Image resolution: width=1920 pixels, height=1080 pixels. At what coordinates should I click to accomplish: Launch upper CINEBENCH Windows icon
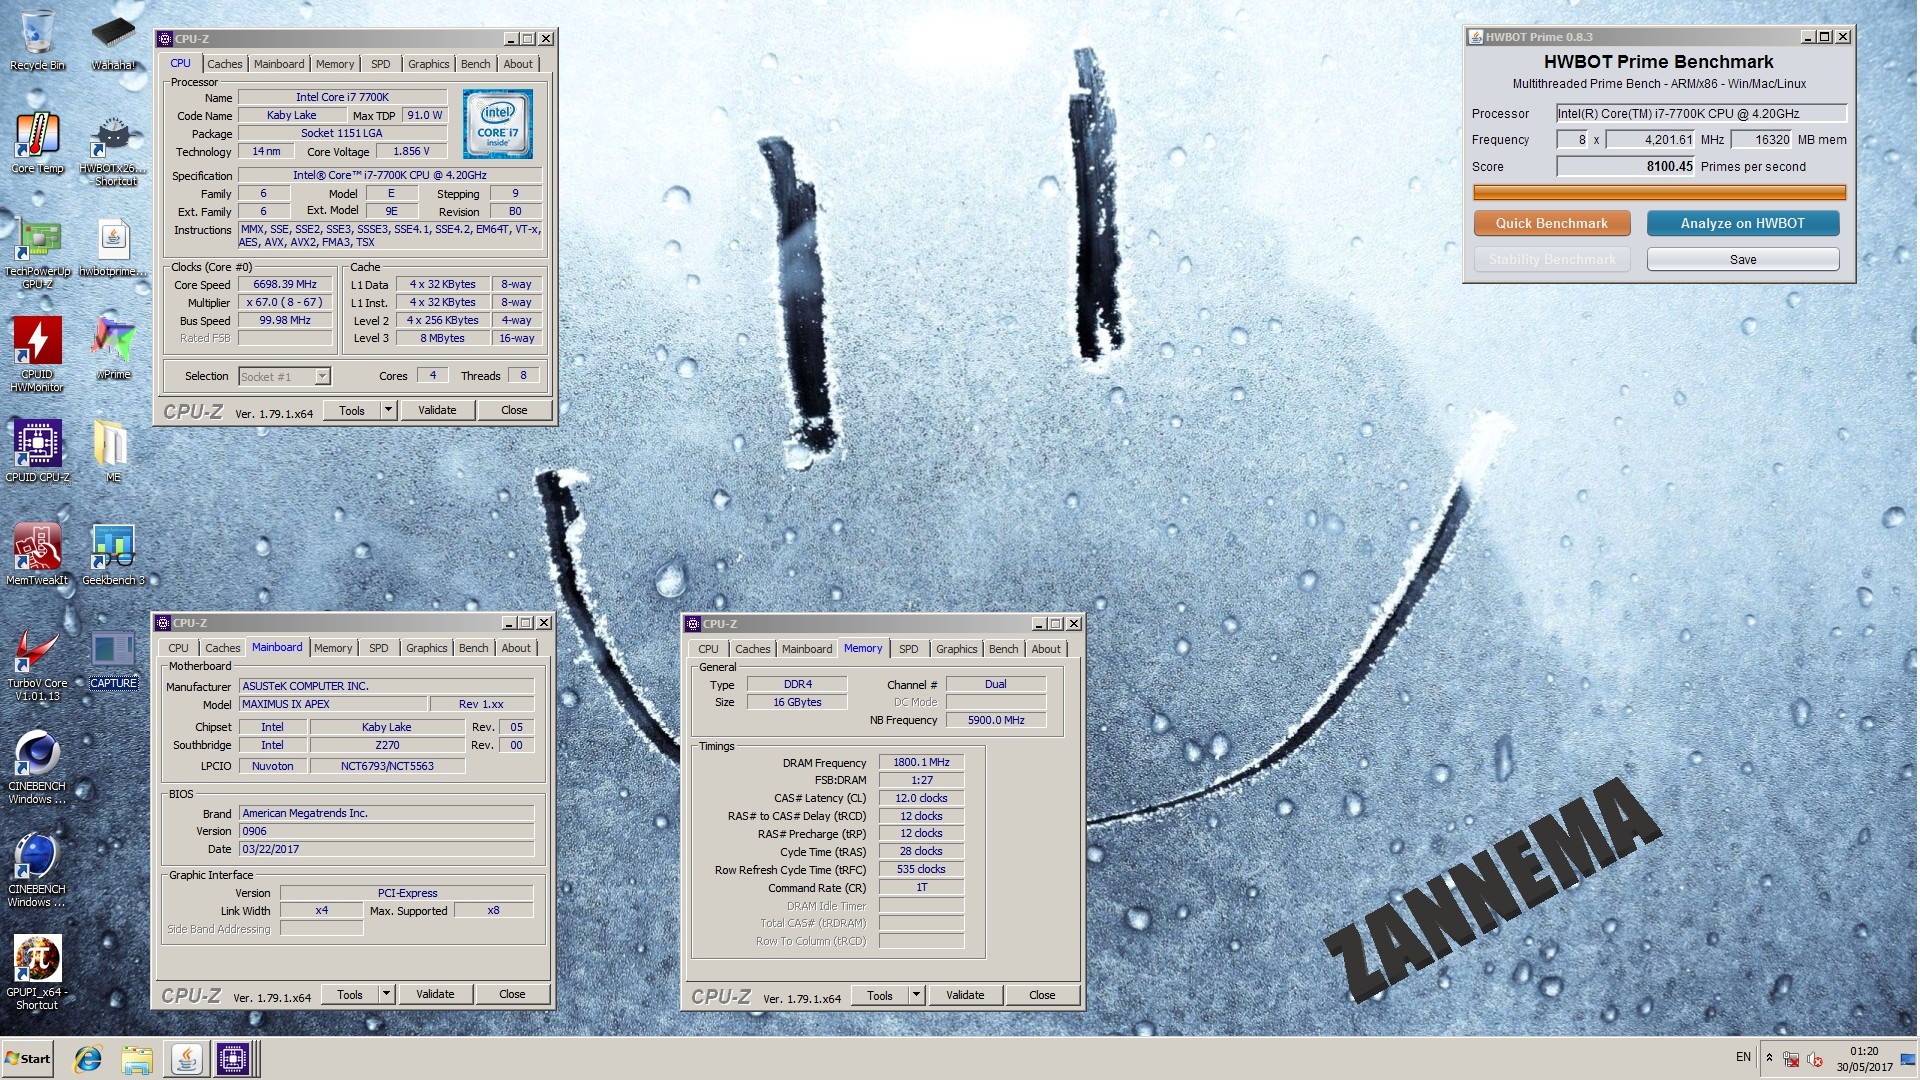point(37,766)
